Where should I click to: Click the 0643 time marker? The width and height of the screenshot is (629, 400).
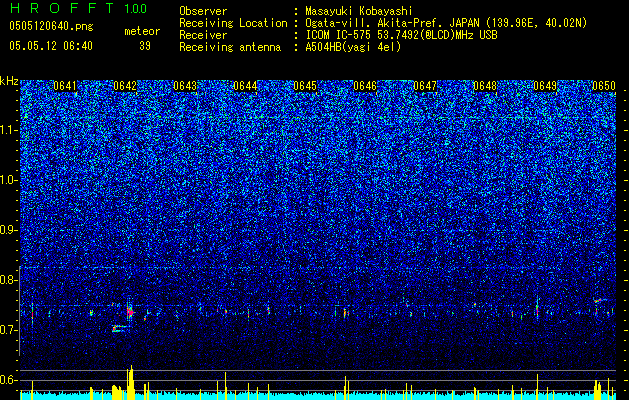click(x=185, y=86)
